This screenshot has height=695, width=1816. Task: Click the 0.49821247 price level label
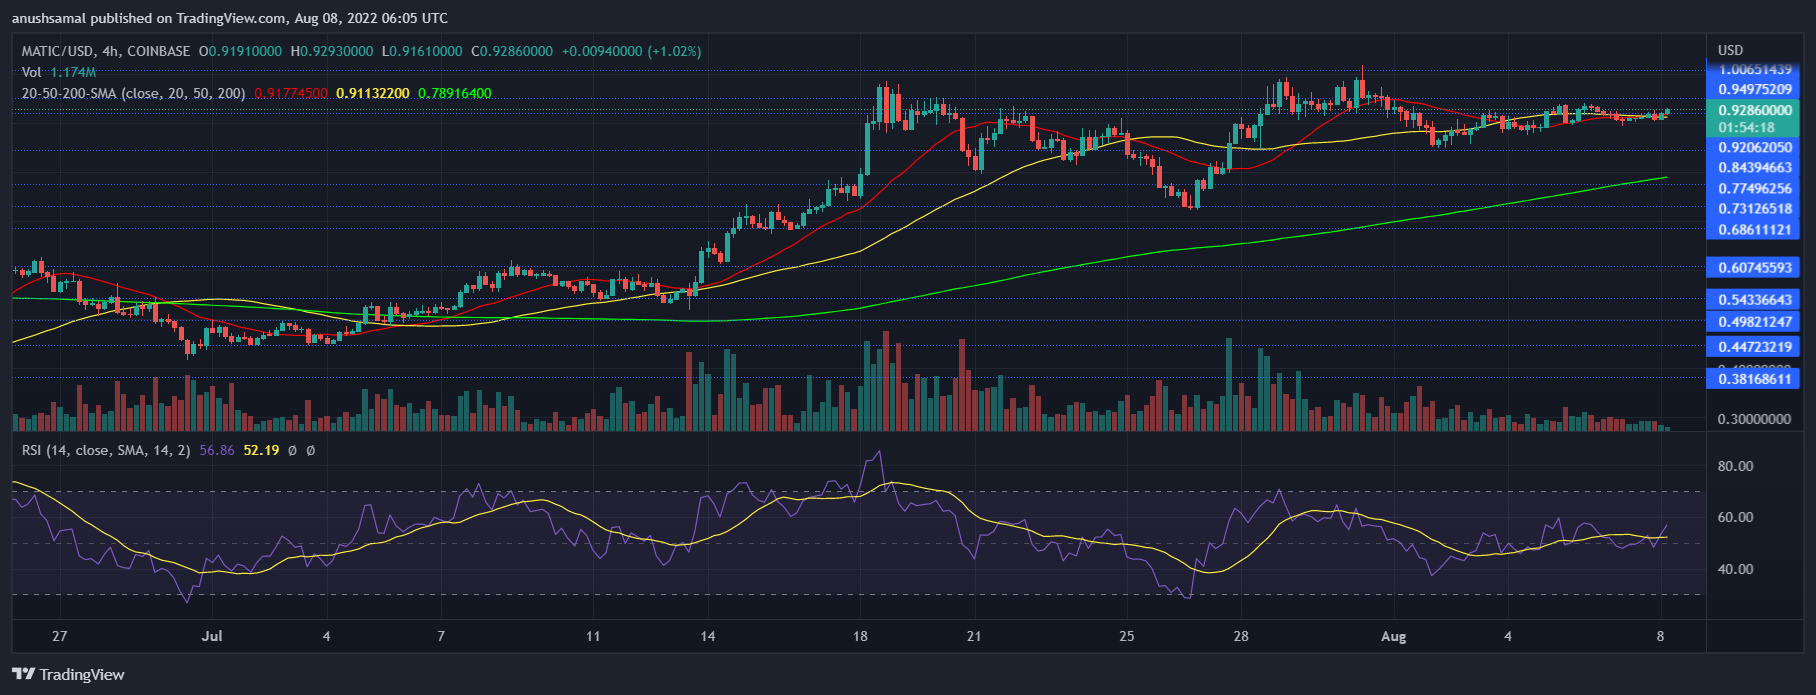1754,321
